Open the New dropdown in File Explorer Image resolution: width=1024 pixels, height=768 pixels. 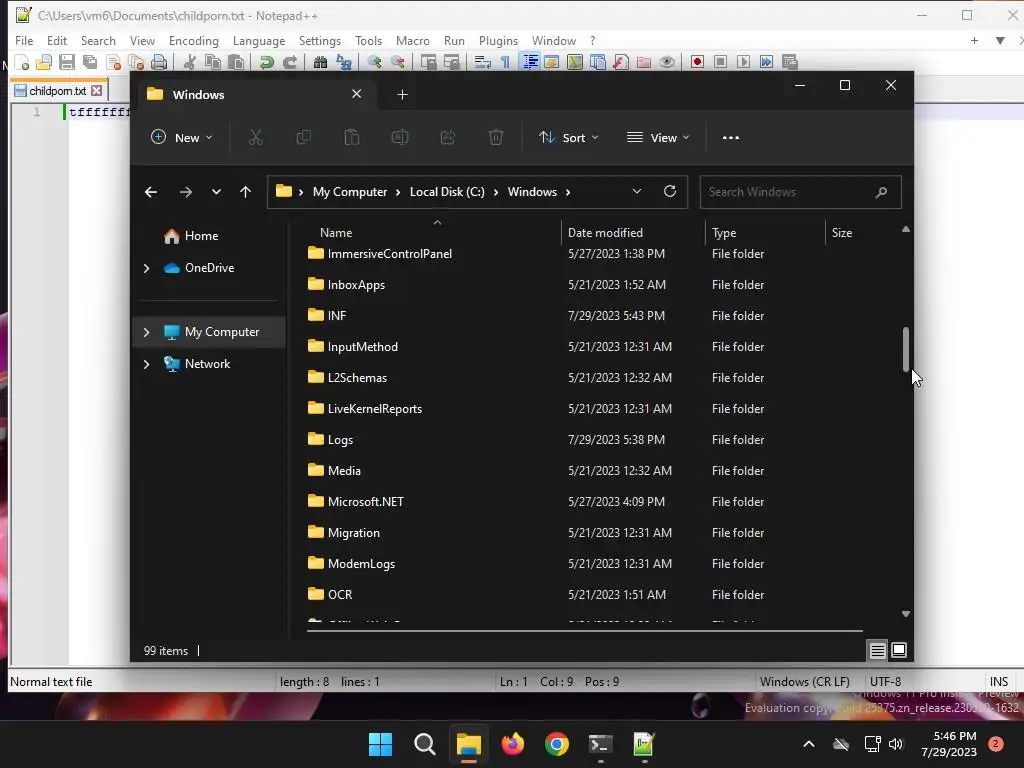(x=182, y=138)
